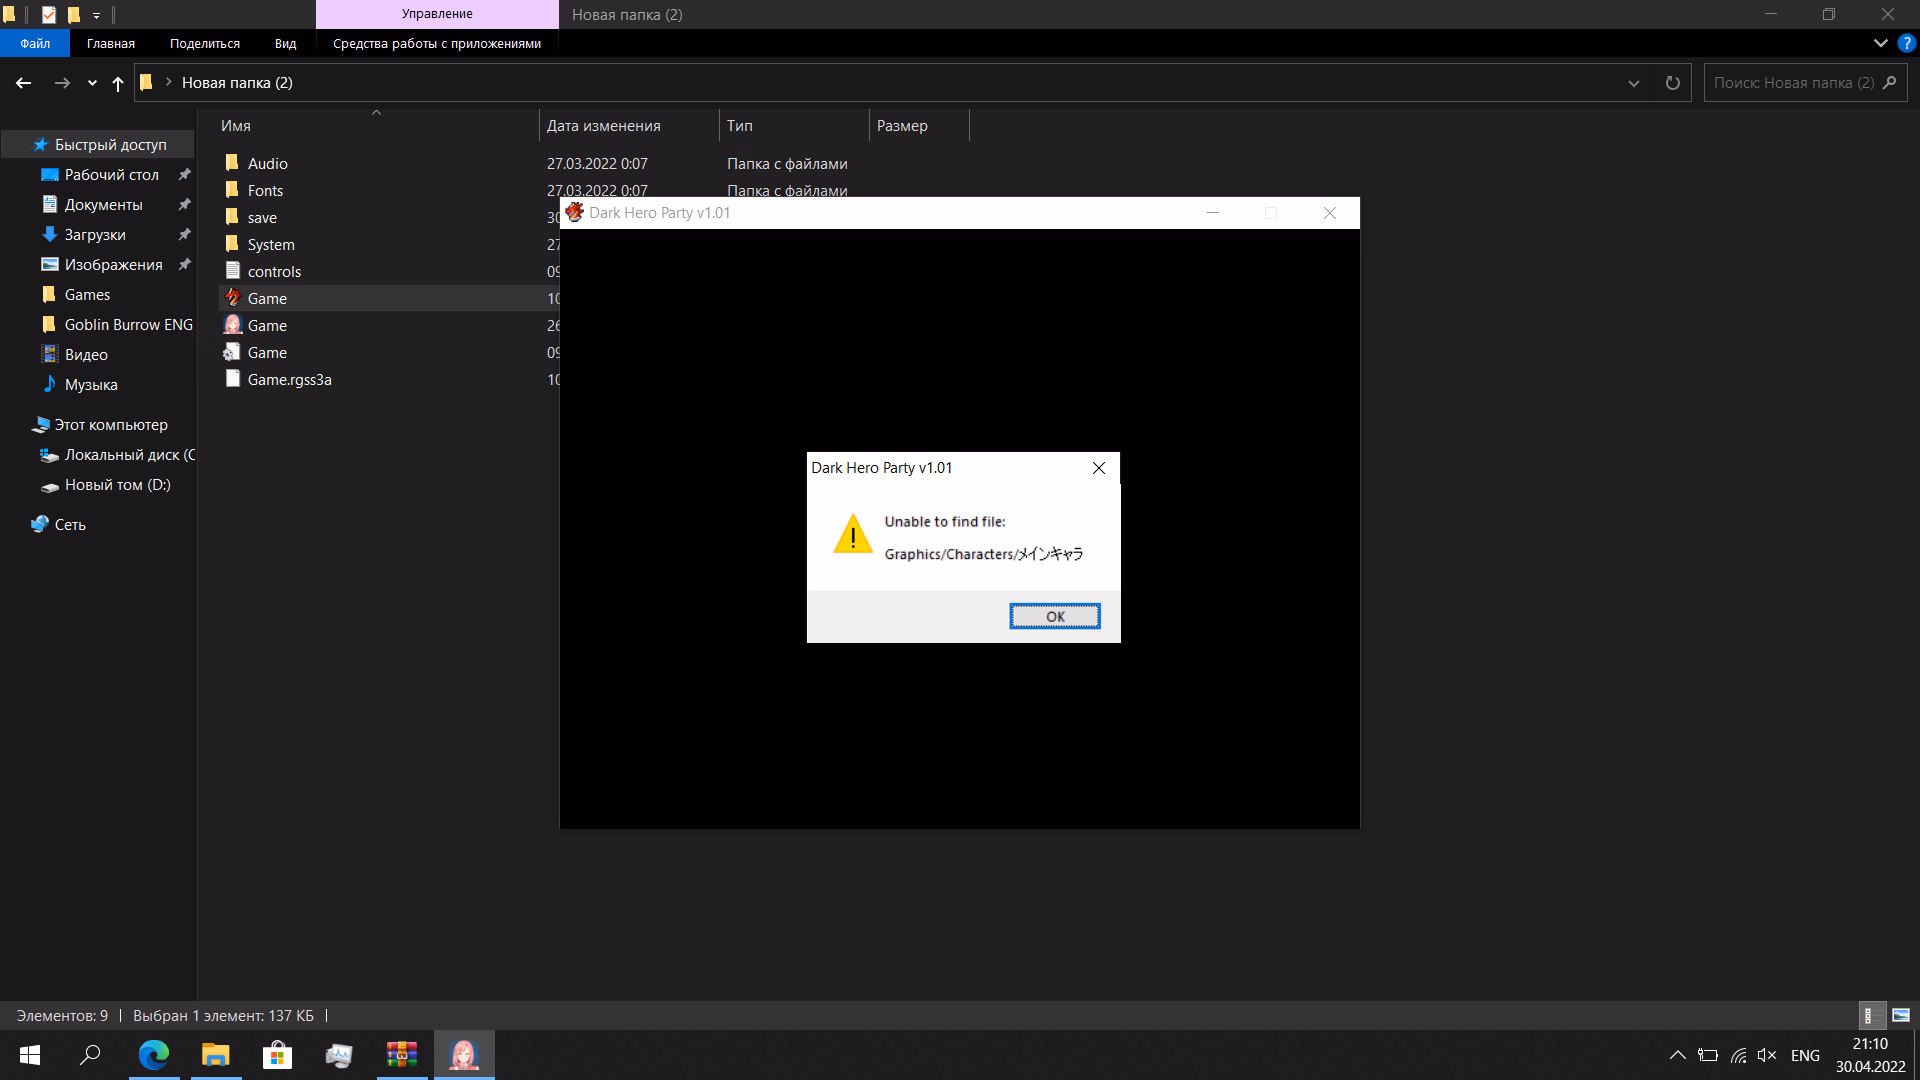Click OK in the error dialog
The image size is (1920, 1080).
point(1055,616)
